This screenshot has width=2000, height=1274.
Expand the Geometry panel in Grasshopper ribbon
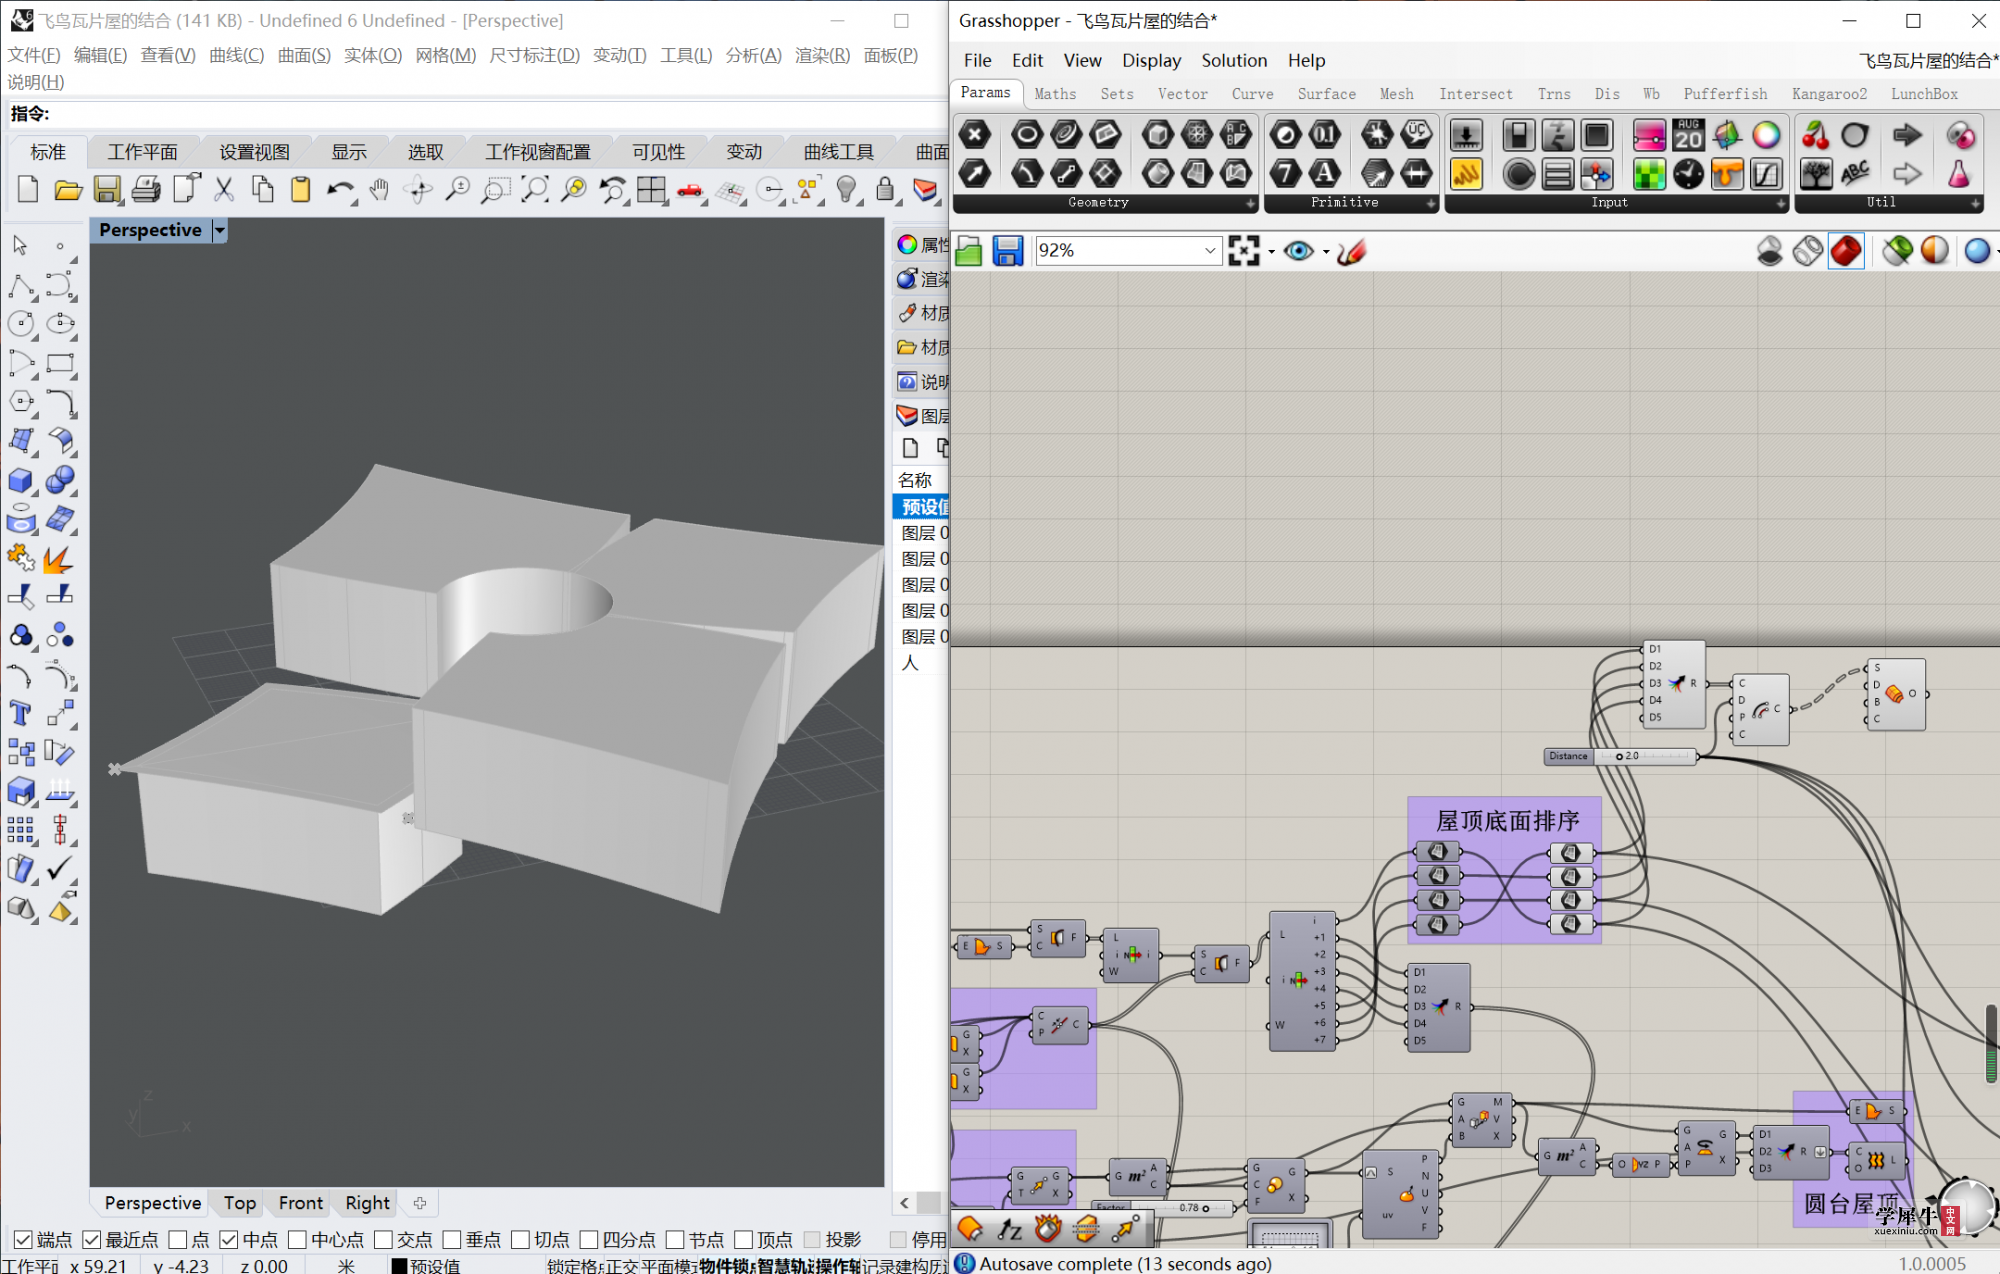tap(1251, 204)
